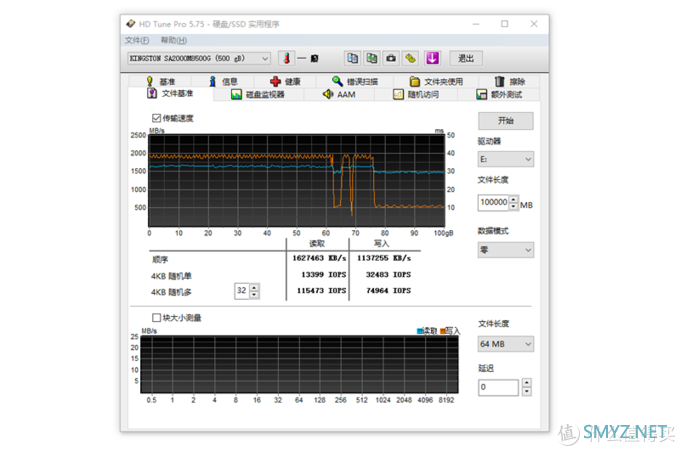680x451 pixels.
Task: Switch to the AAM tab
Action: point(339,95)
